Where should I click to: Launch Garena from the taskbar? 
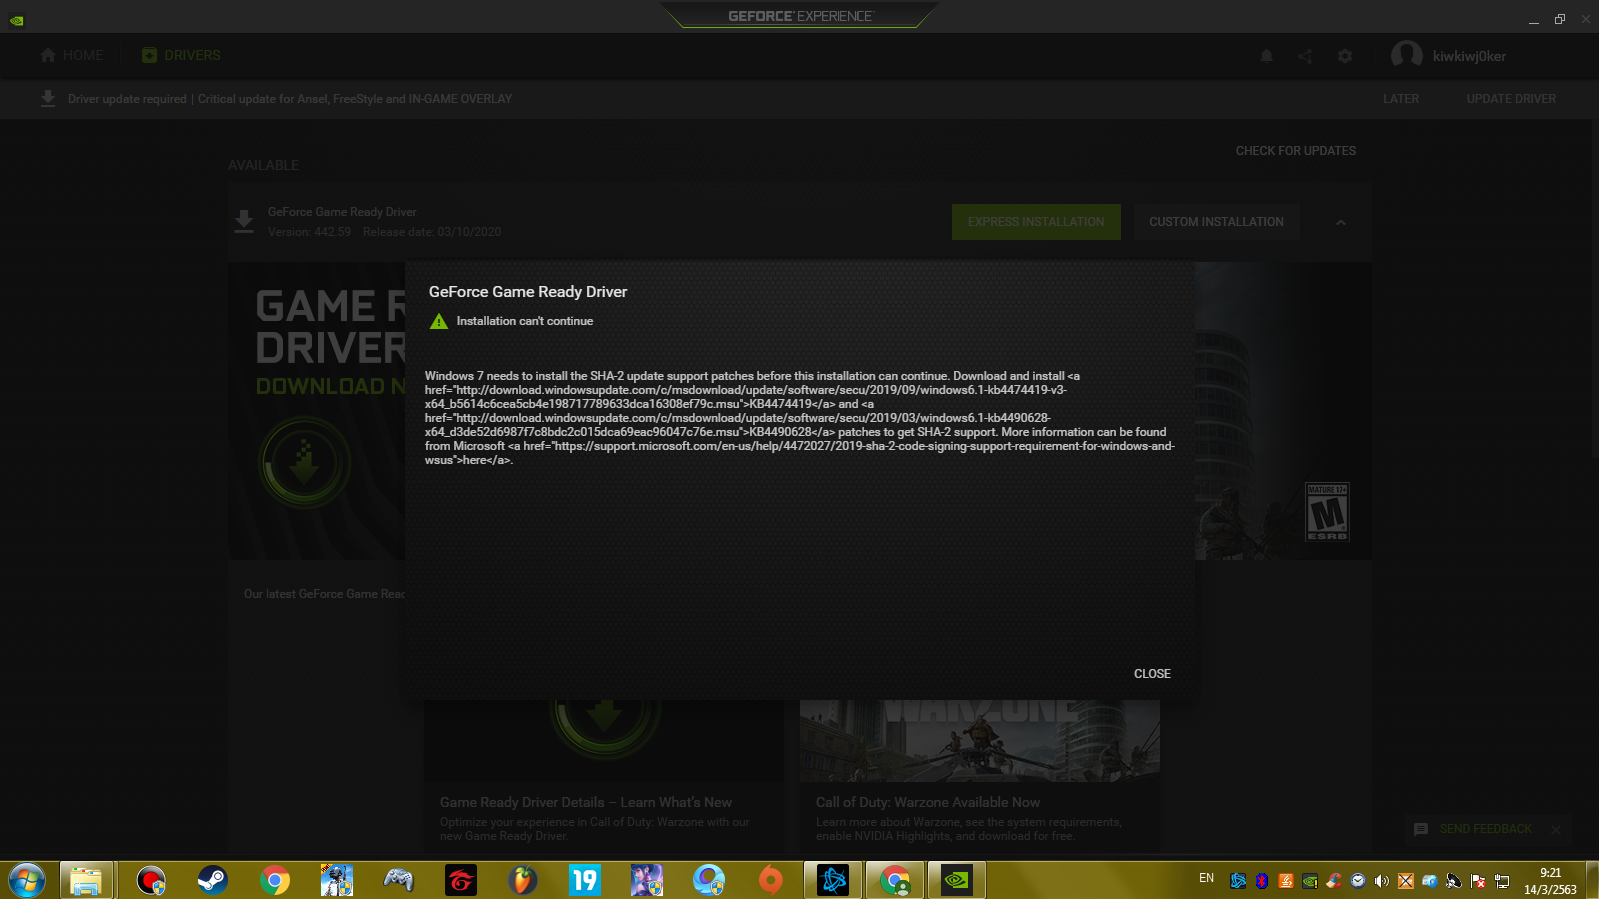[460, 880]
